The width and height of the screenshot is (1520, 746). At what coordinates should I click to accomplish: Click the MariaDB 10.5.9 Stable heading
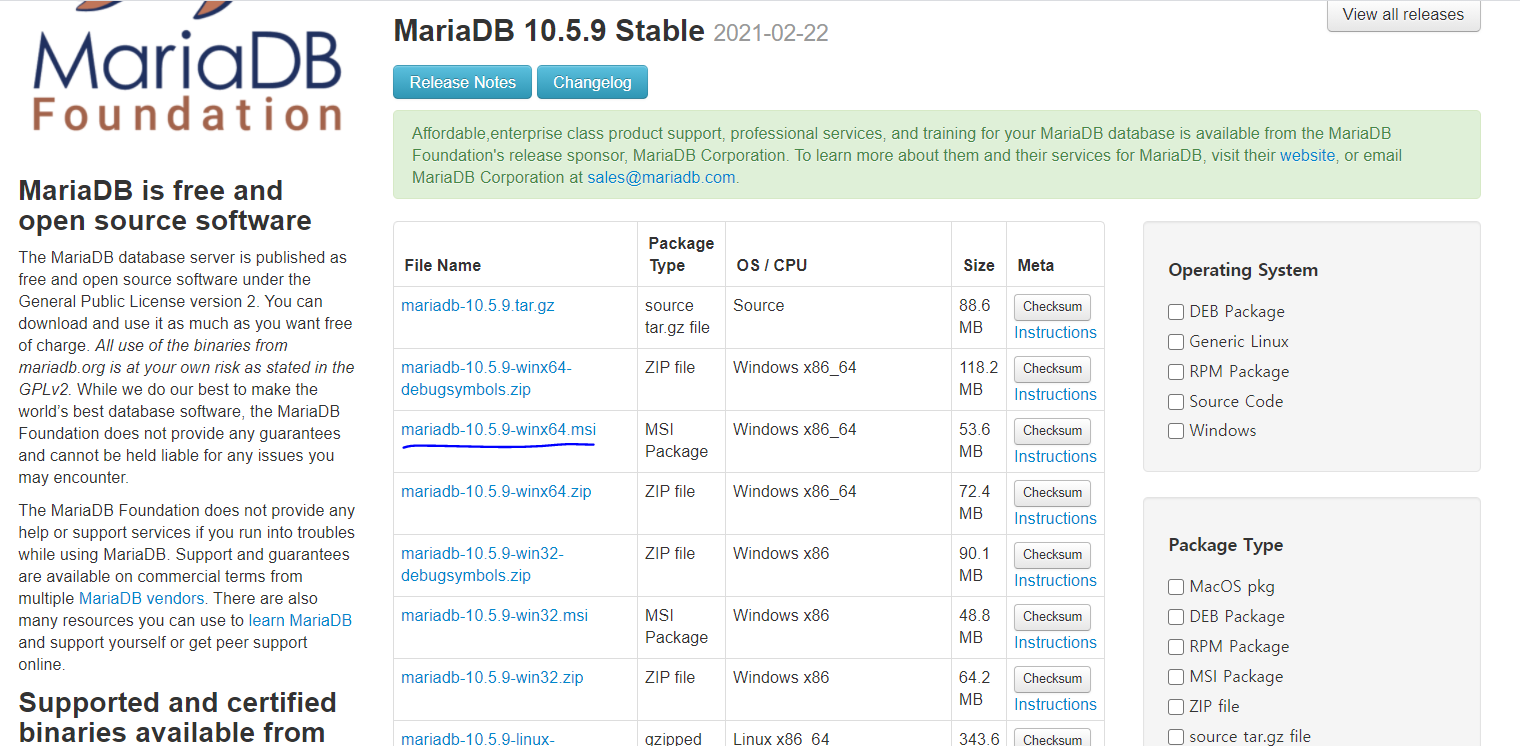pos(549,31)
